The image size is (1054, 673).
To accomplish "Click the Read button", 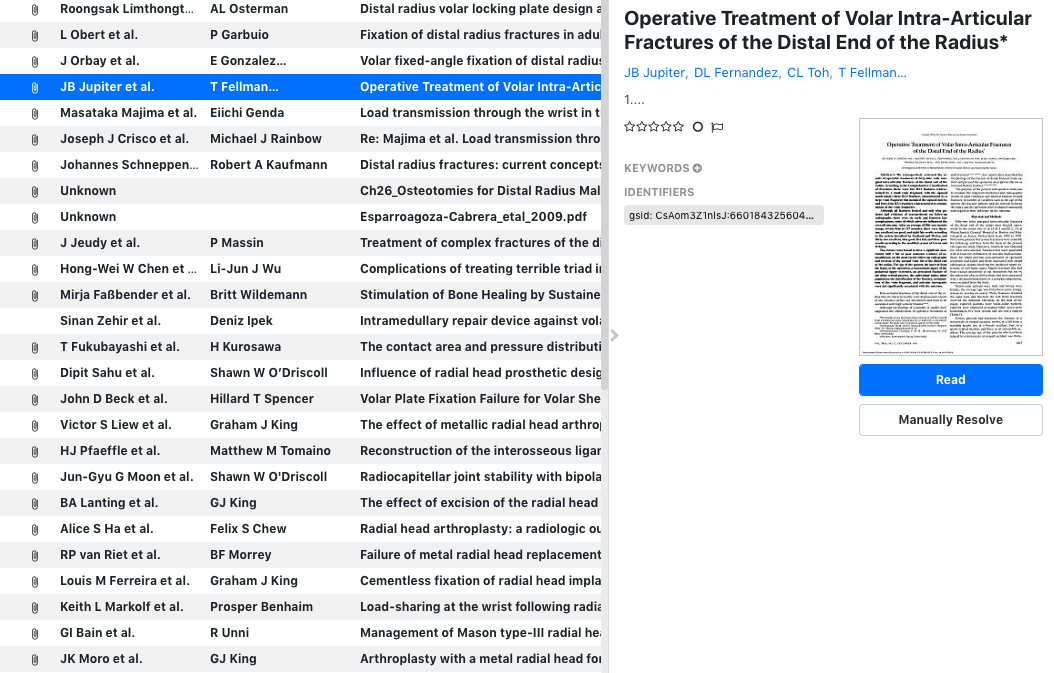I will click(949, 379).
